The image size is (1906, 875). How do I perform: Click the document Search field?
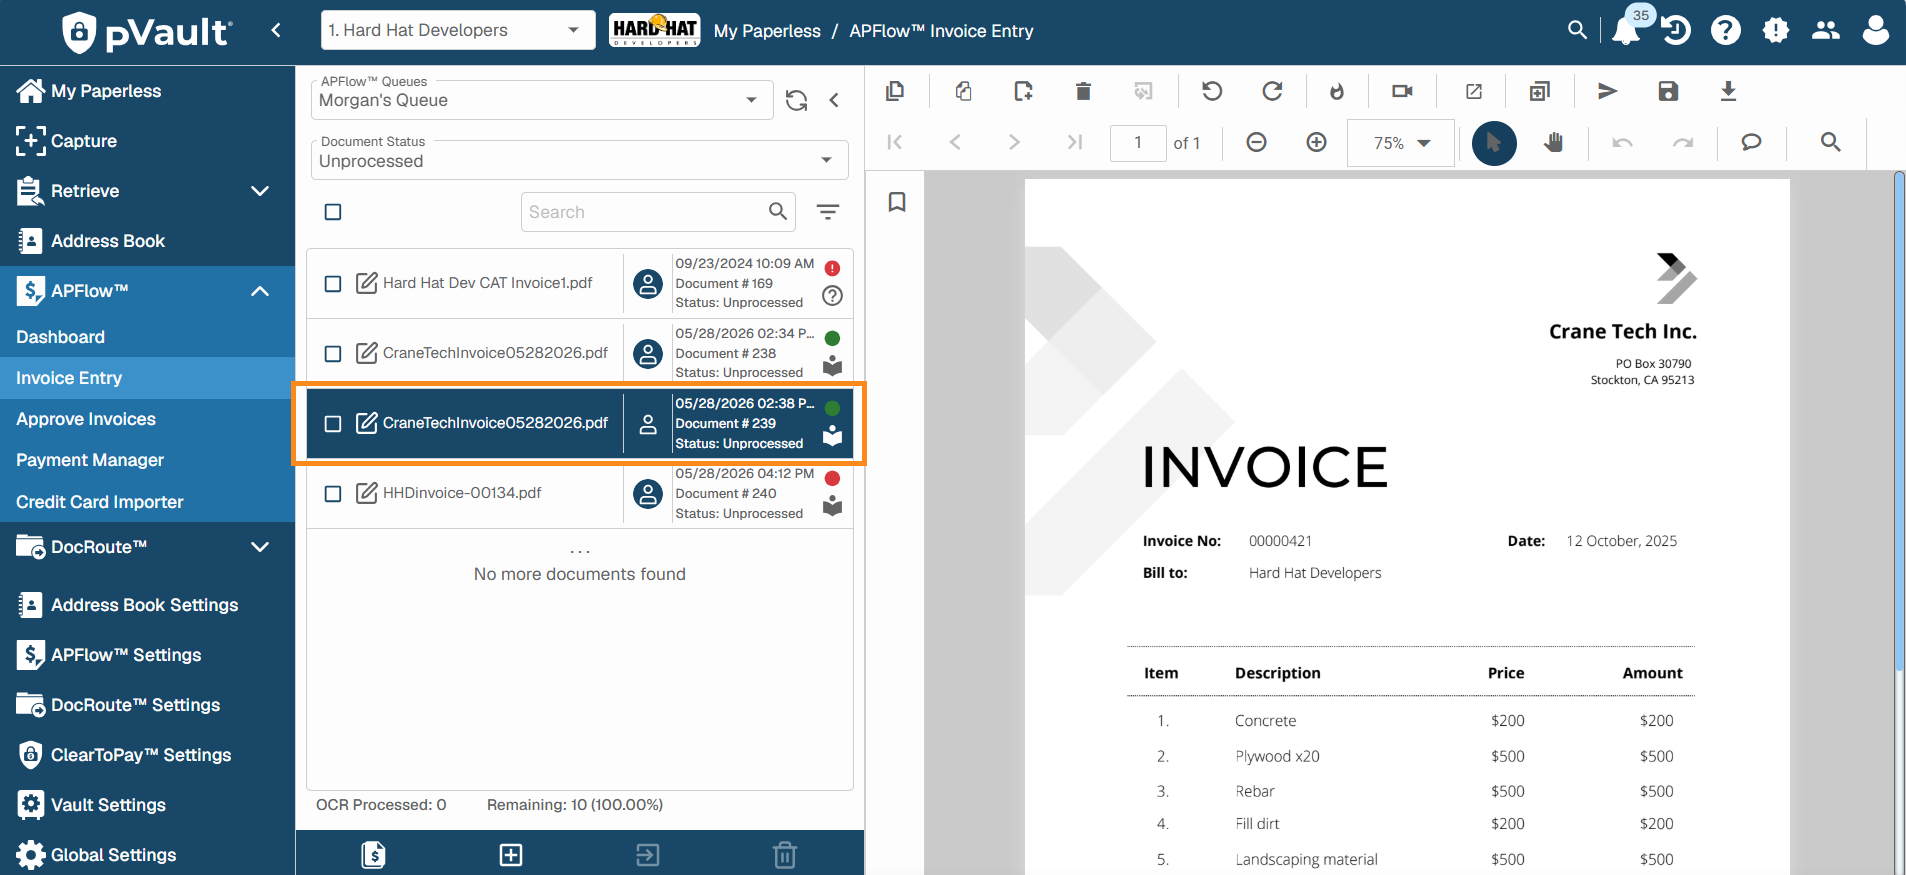pos(658,212)
